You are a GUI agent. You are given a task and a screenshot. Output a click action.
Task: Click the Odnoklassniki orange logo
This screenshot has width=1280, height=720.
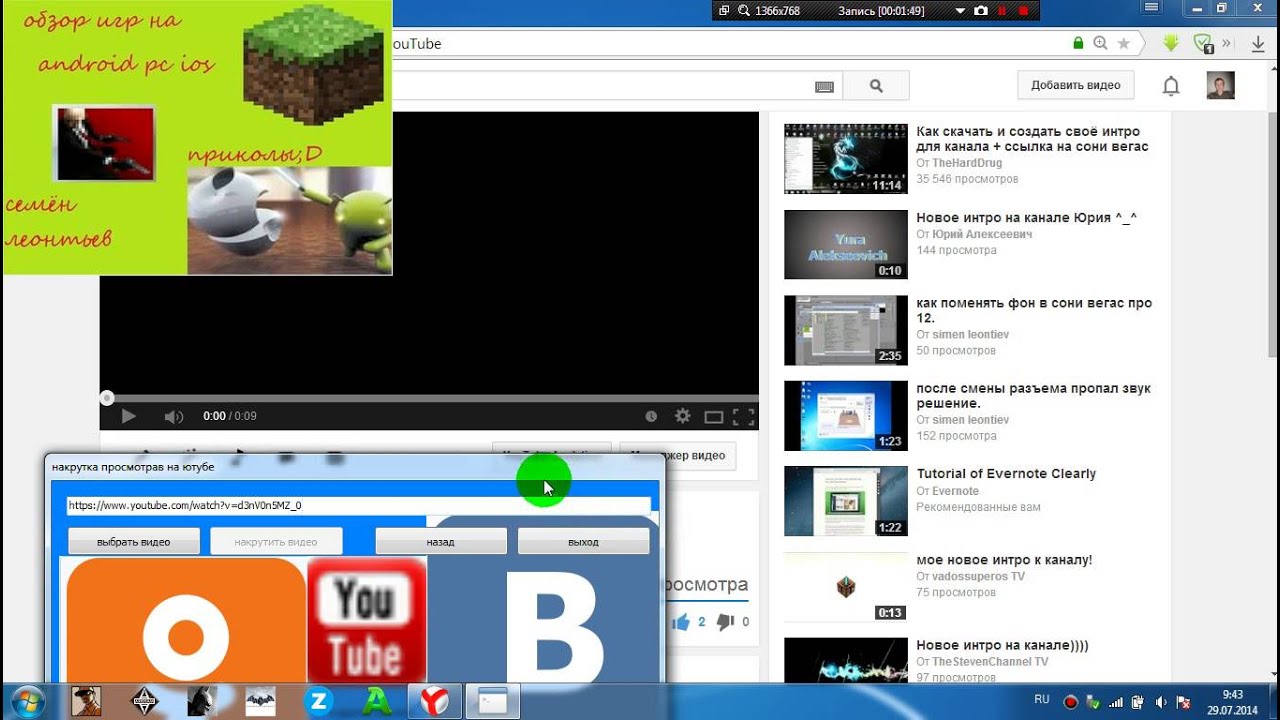pos(186,620)
